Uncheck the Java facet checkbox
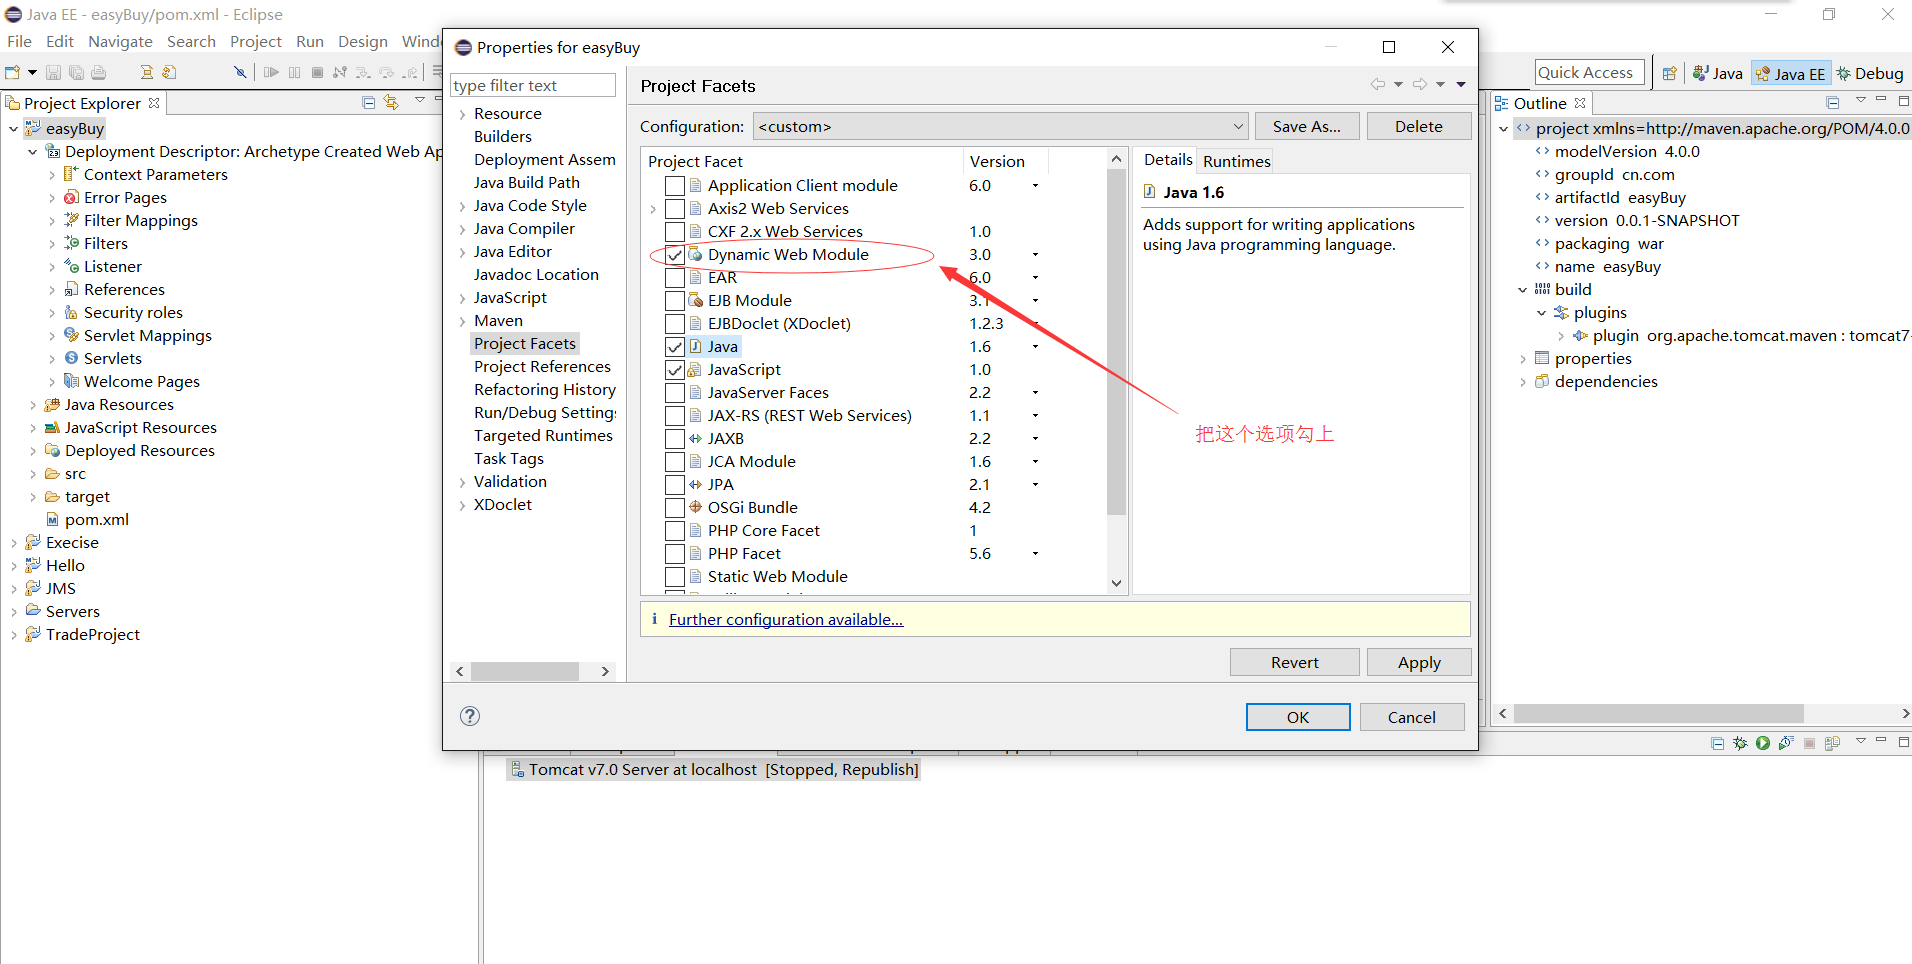Image resolution: width=1912 pixels, height=964 pixels. point(675,347)
